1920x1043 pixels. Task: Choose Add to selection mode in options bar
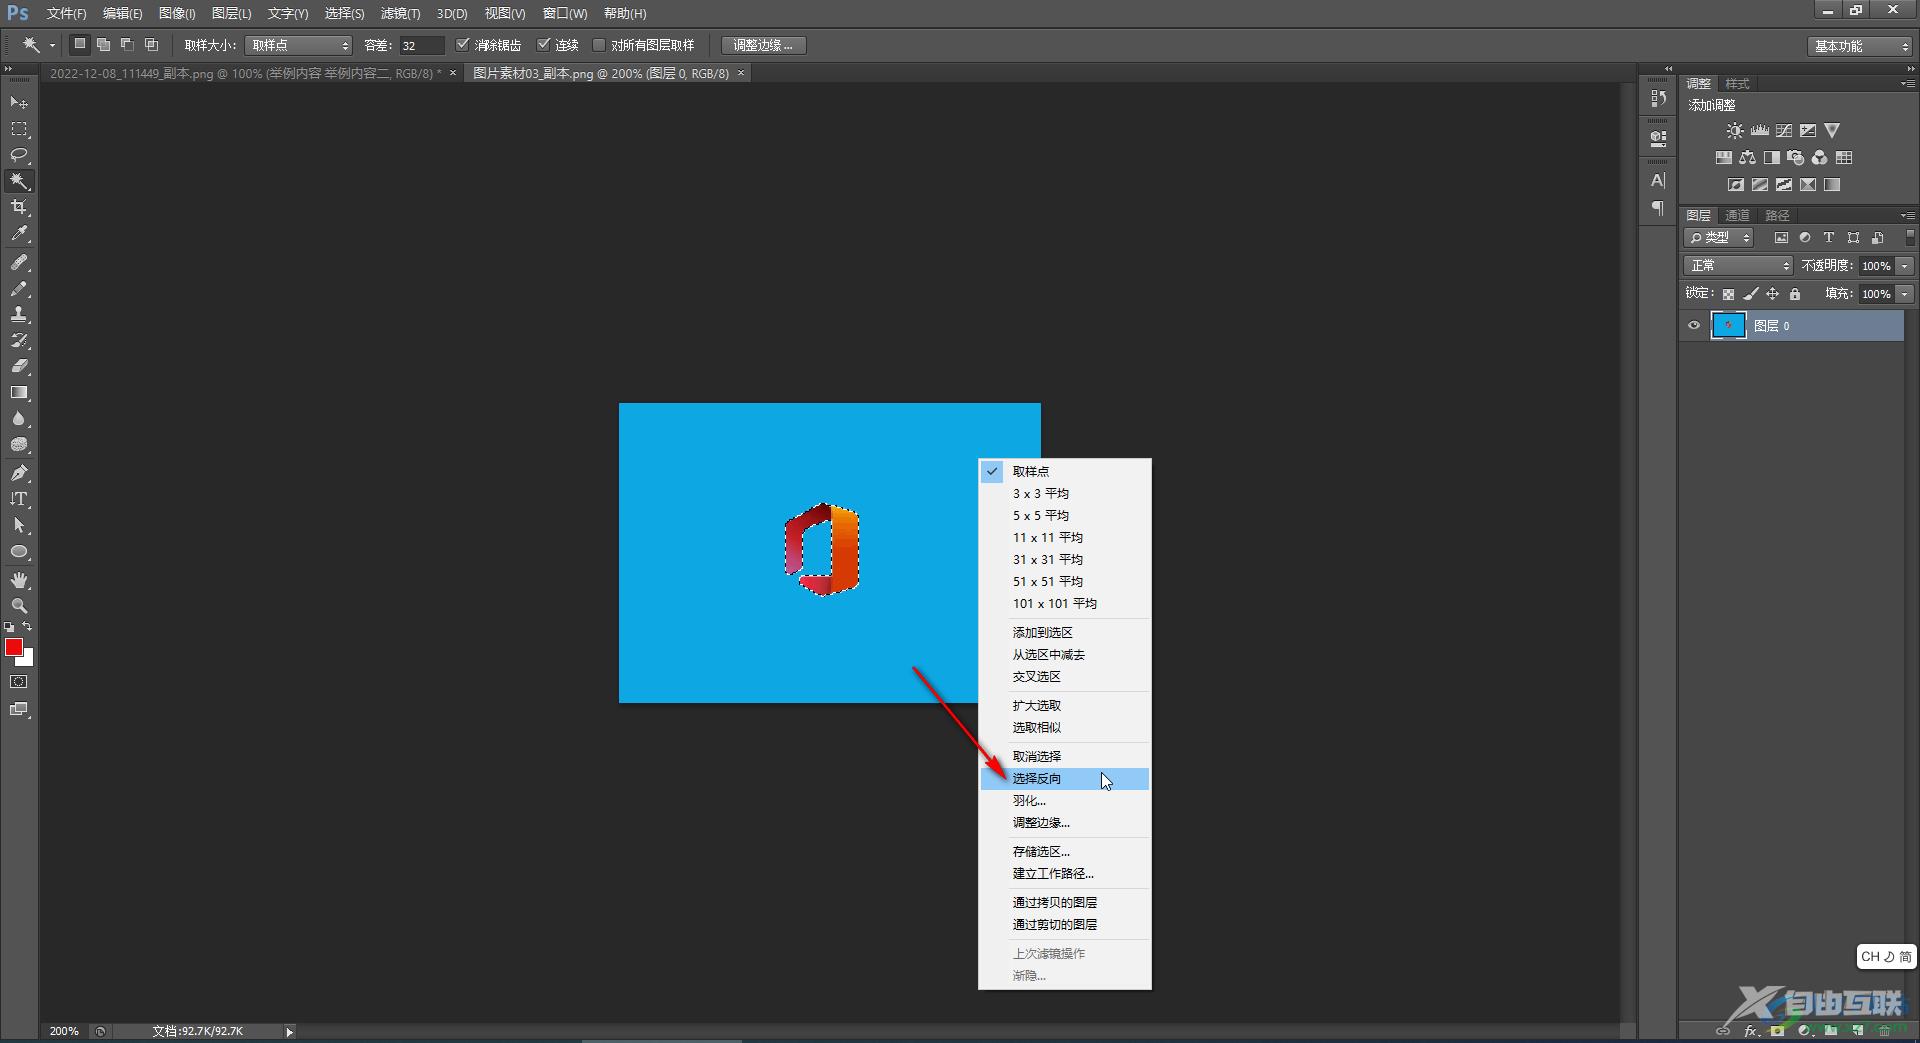tap(103, 45)
